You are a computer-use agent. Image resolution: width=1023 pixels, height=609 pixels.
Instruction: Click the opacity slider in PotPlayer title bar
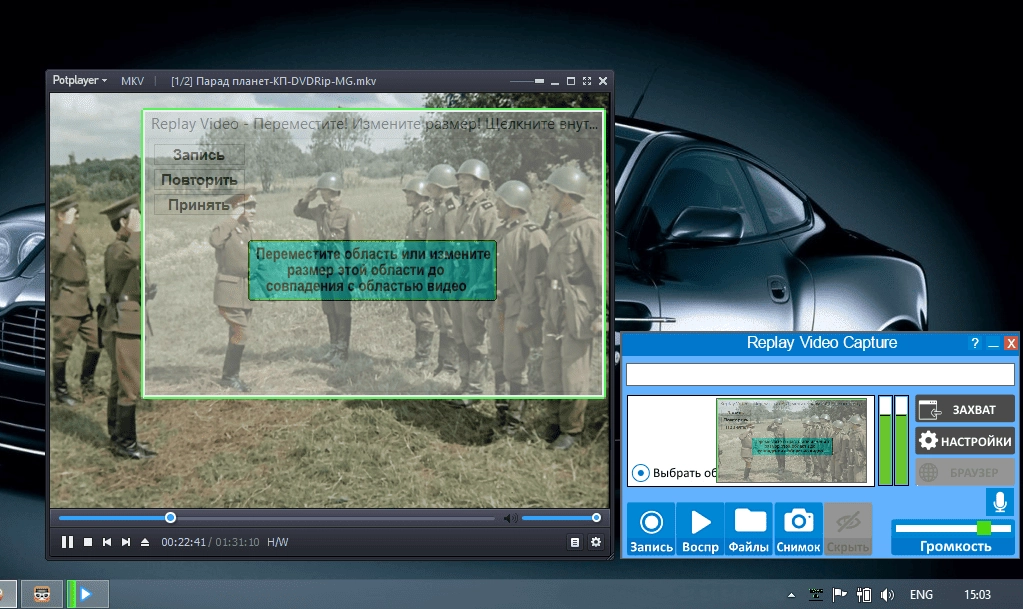click(527, 81)
